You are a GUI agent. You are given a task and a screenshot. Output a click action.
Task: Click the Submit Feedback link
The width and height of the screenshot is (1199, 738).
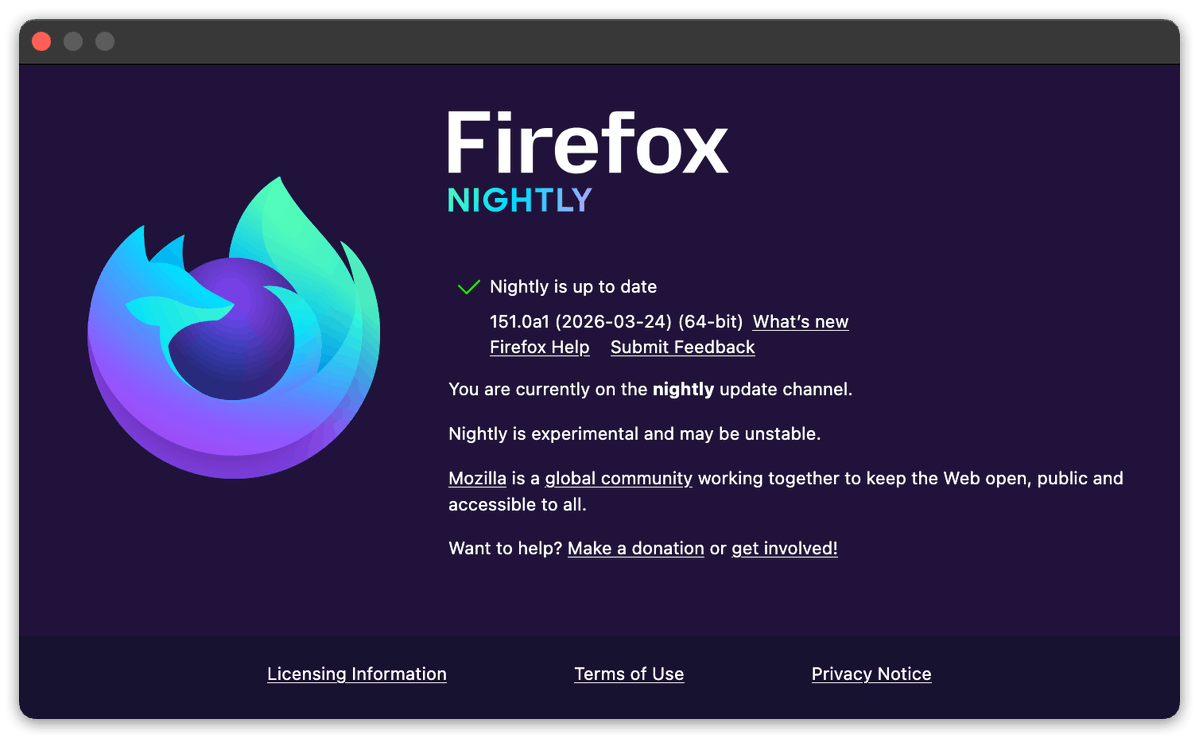(682, 347)
